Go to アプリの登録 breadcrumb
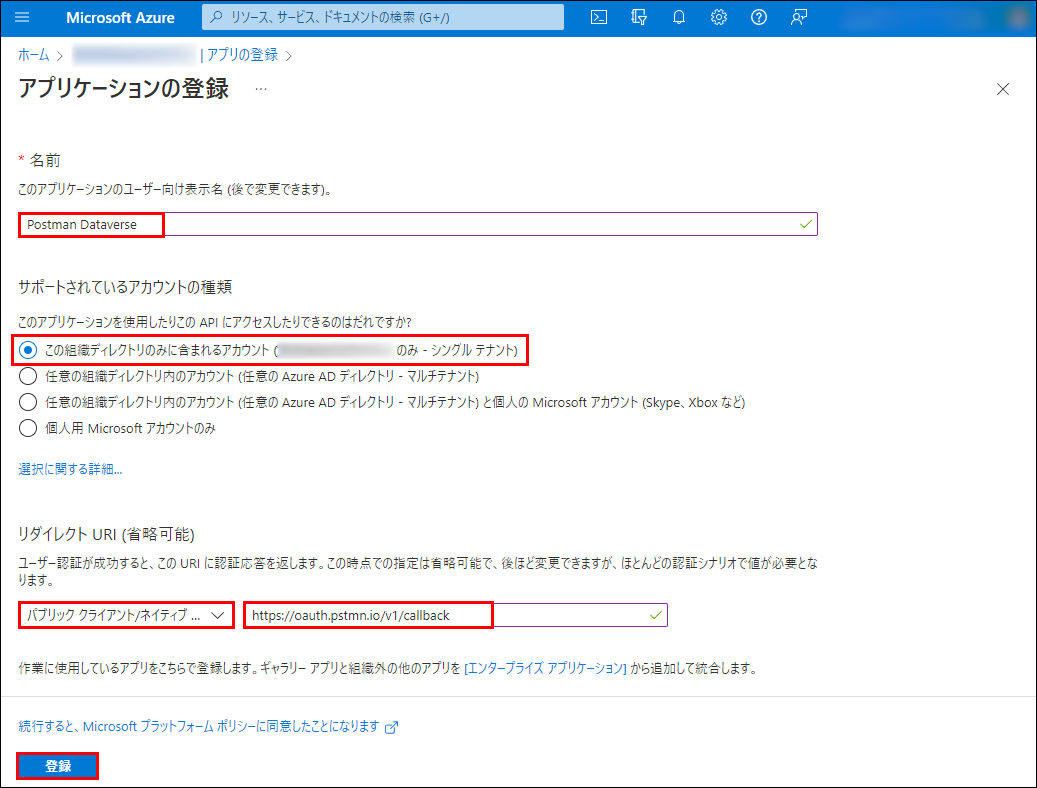Image resolution: width=1037 pixels, height=788 pixels. [243, 55]
